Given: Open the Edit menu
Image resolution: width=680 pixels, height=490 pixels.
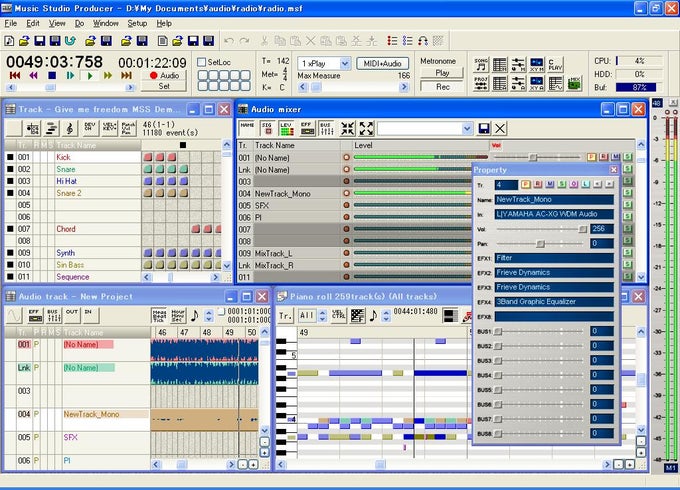Looking at the screenshot, I should point(33,23).
